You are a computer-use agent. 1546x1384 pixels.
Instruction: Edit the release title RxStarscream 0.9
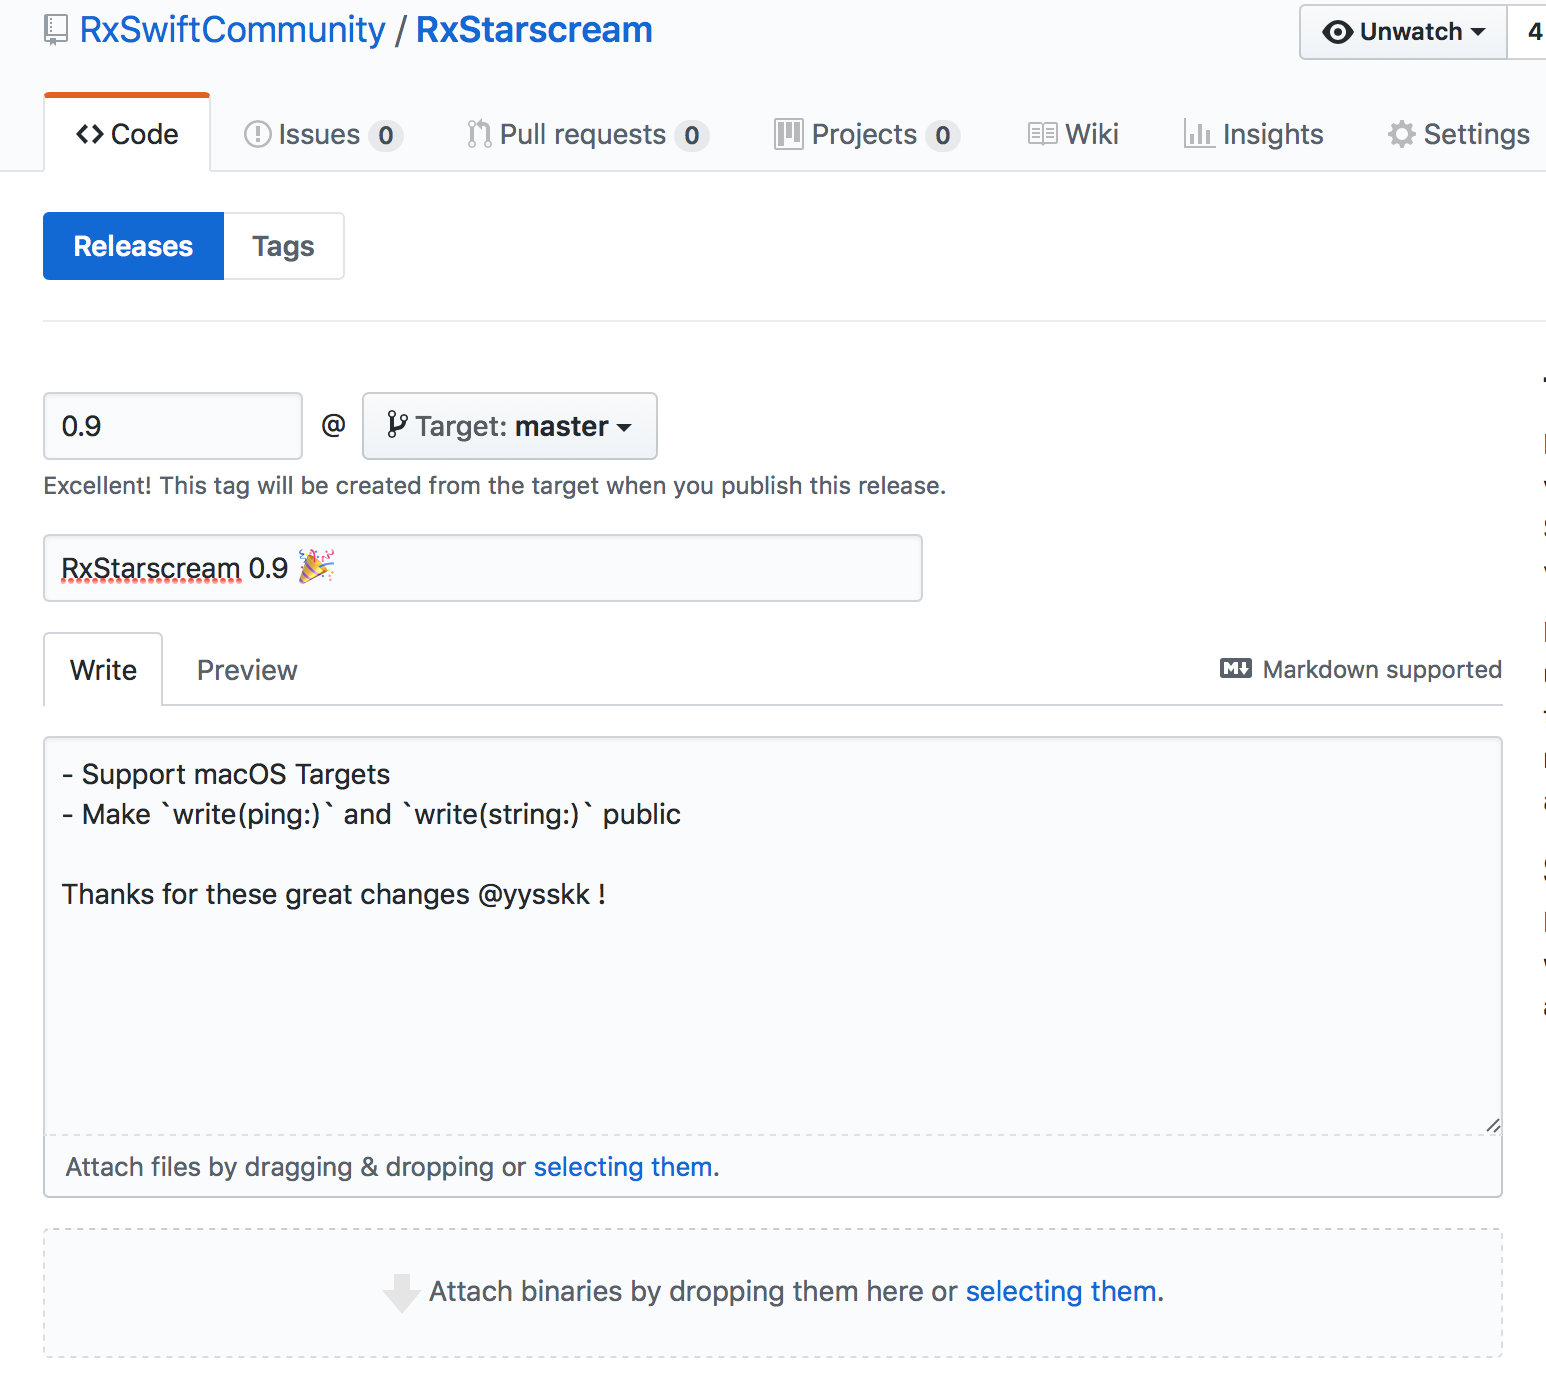[483, 568]
